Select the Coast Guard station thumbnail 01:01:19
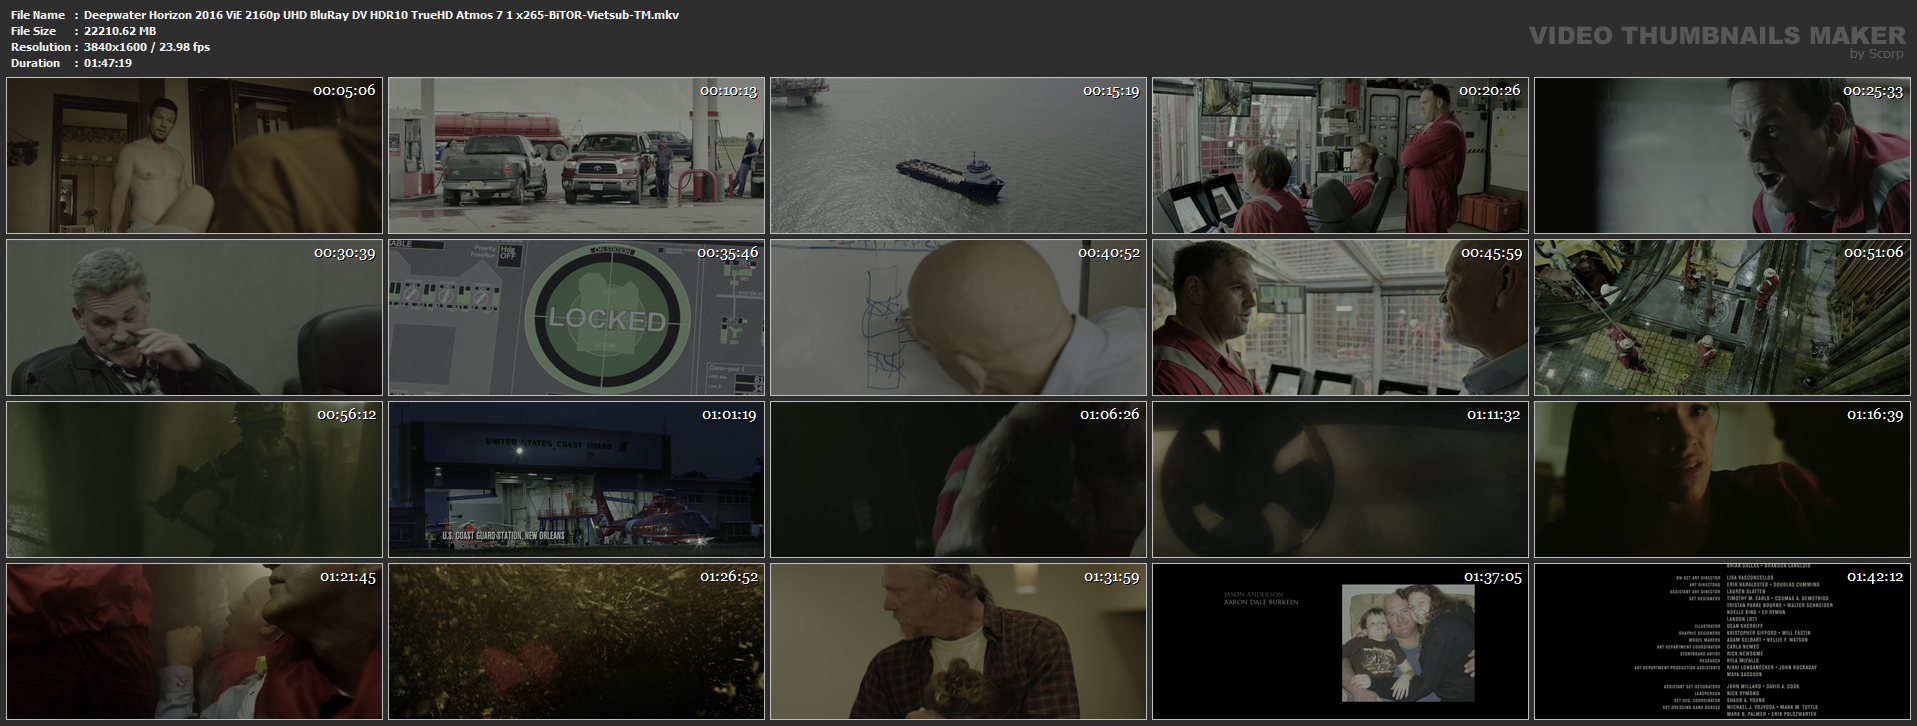The image size is (1917, 726). 576,479
